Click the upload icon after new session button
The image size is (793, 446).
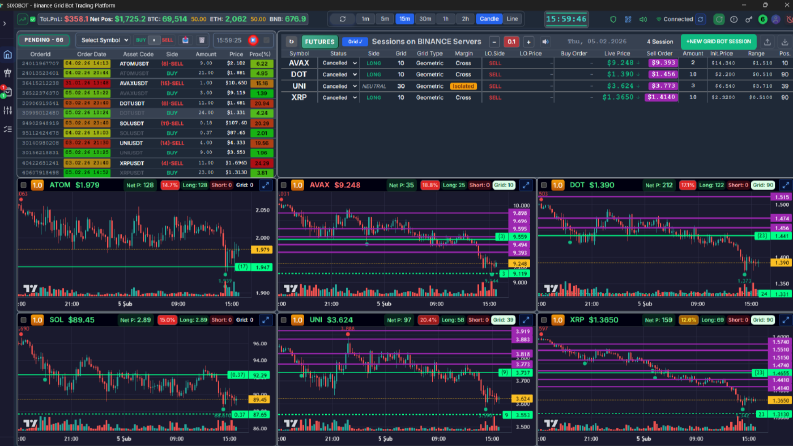[x=767, y=42]
